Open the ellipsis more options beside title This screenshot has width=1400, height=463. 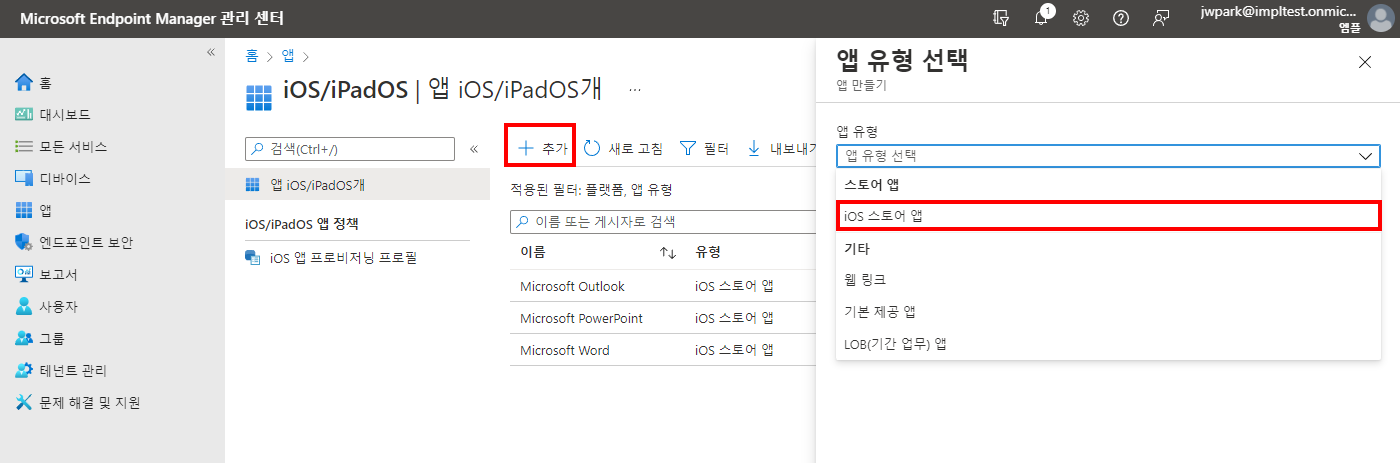coord(634,90)
